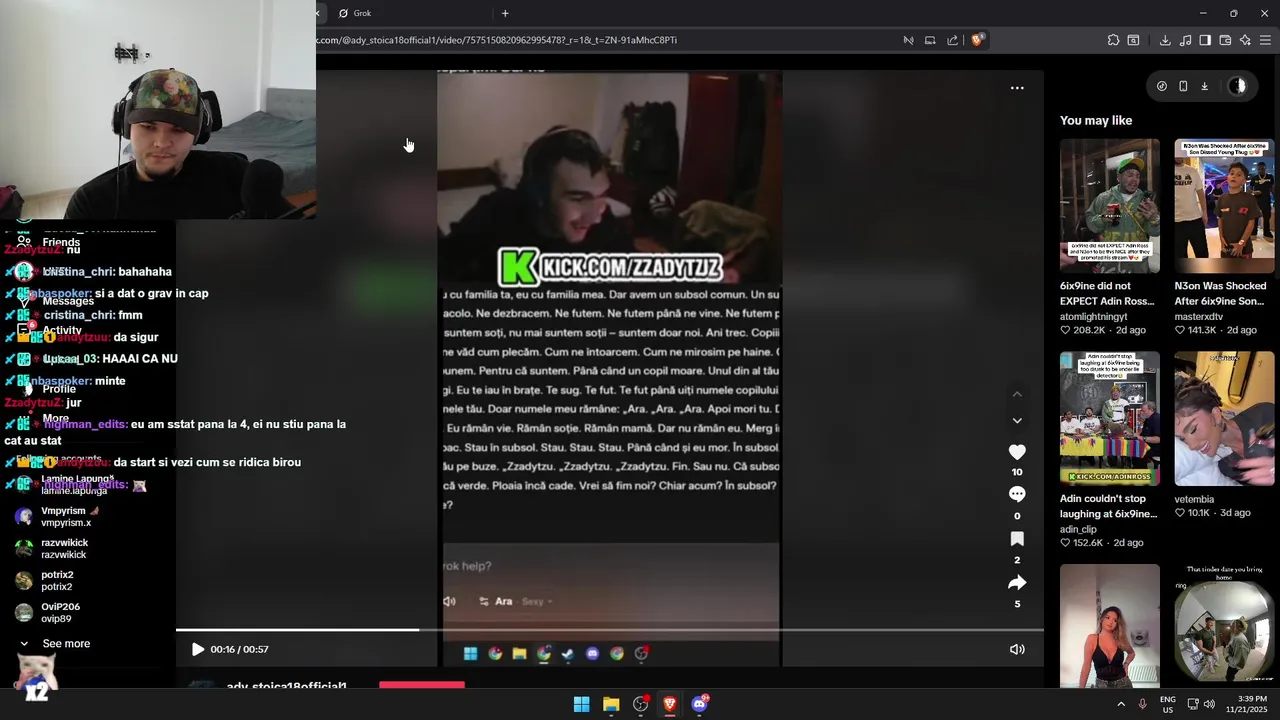Go to the next video with the down chevron
This screenshot has height=720, width=1280.
tap(1017, 421)
